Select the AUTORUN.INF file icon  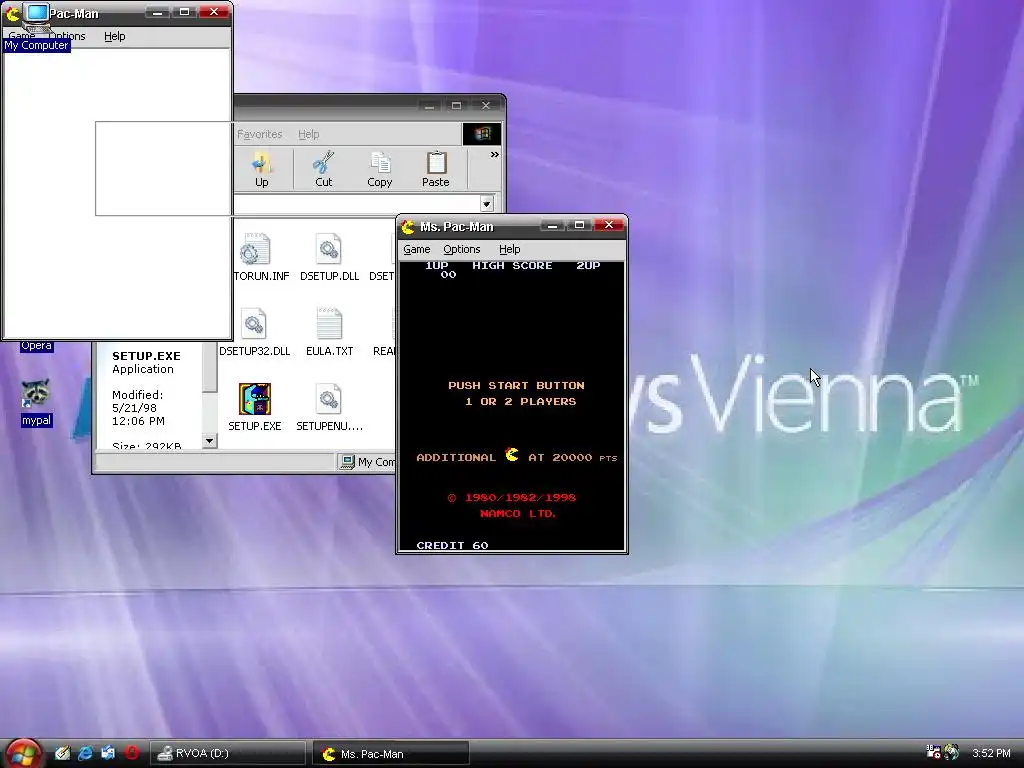254,249
